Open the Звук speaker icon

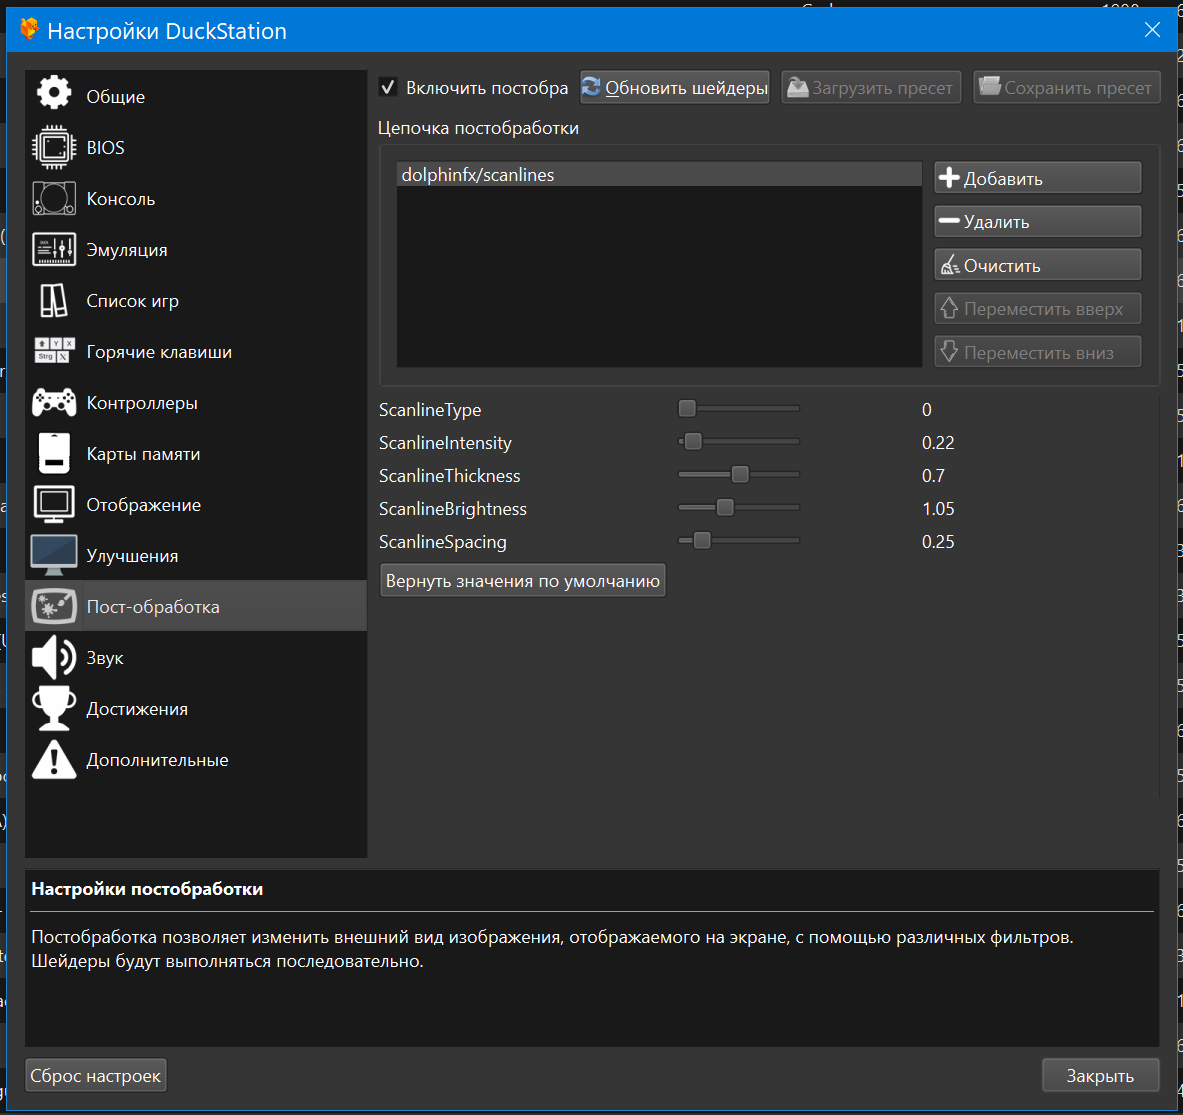pos(54,657)
